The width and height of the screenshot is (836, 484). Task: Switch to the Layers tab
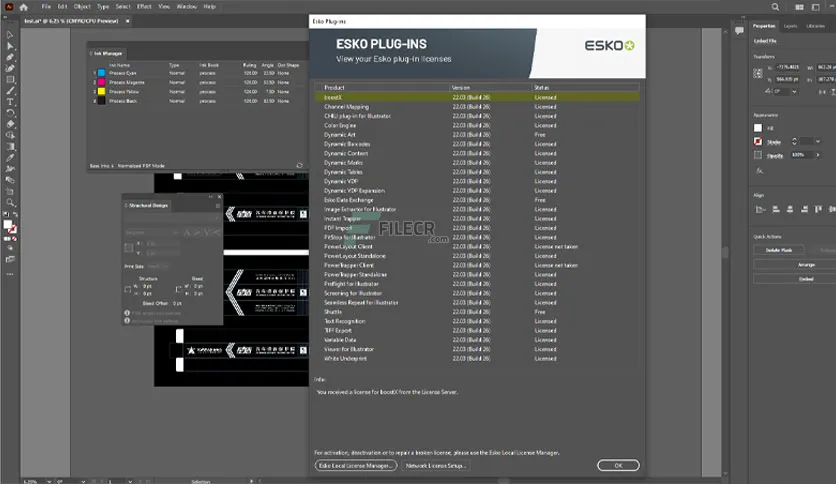click(790, 26)
